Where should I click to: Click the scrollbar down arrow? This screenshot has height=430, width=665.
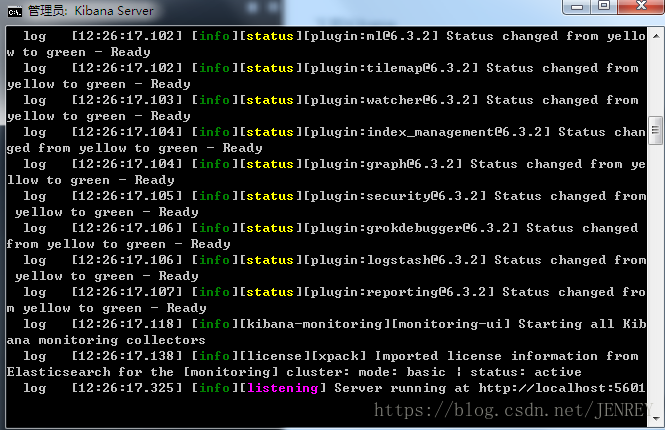point(656,419)
